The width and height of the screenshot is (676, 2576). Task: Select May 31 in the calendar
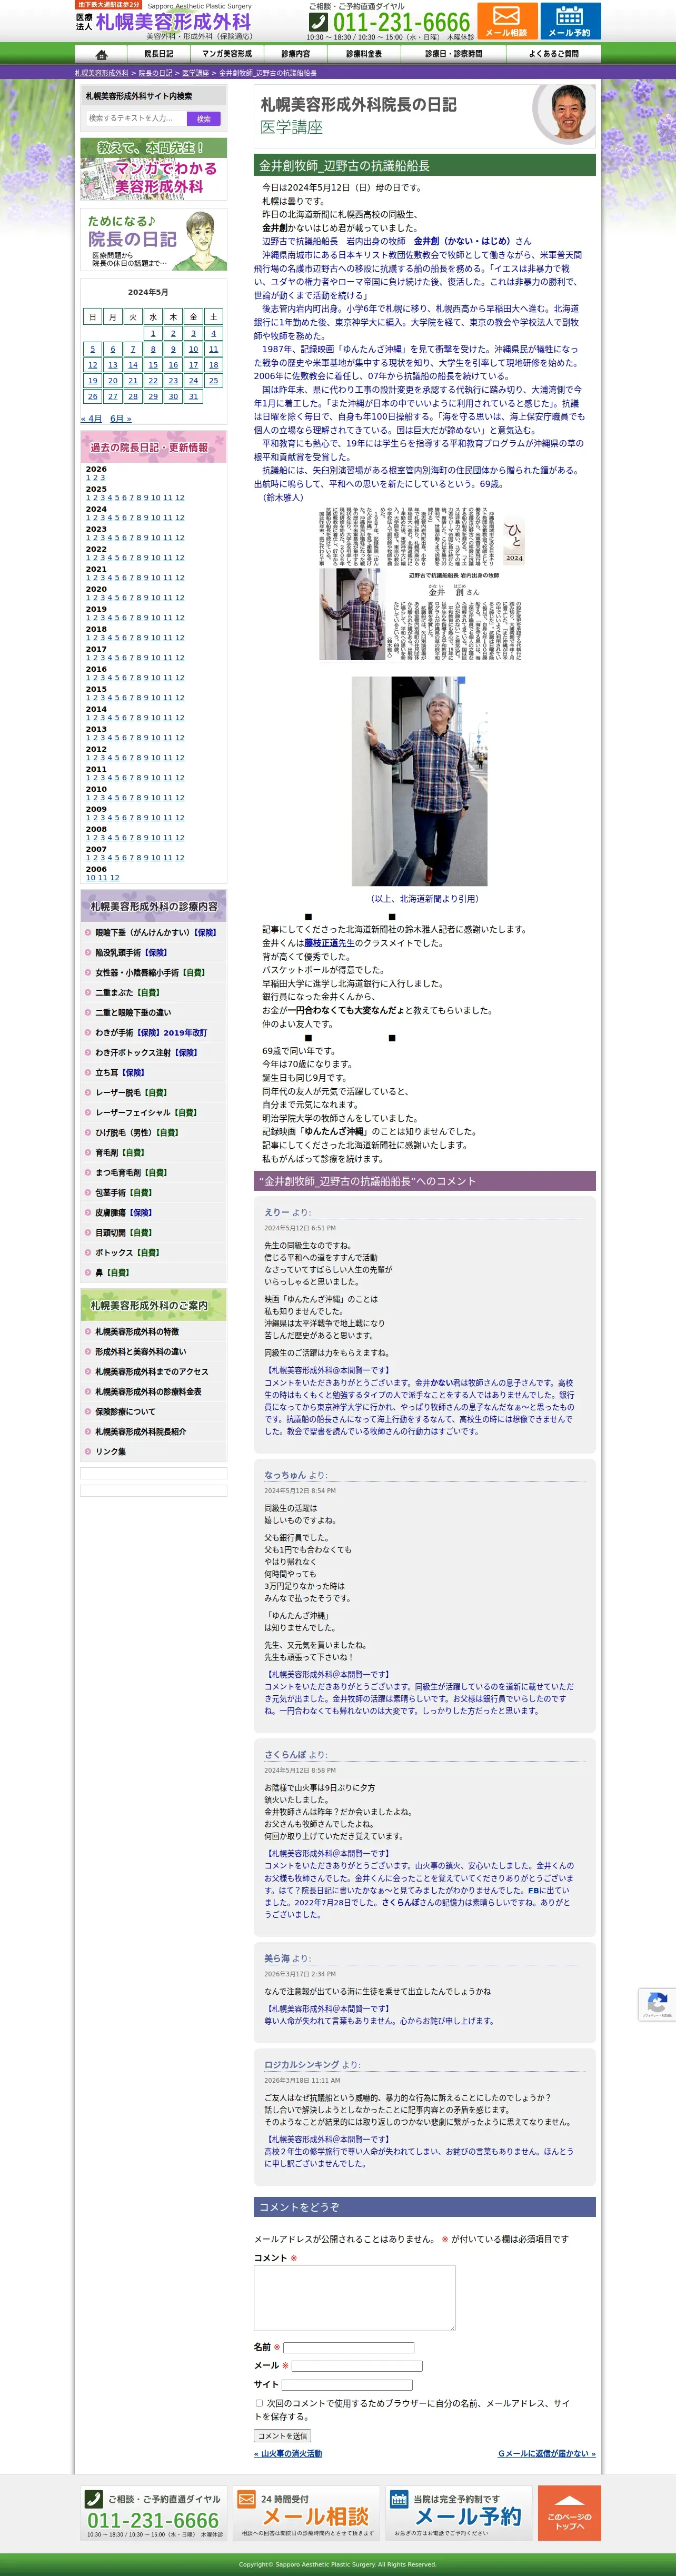tap(193, 396)
